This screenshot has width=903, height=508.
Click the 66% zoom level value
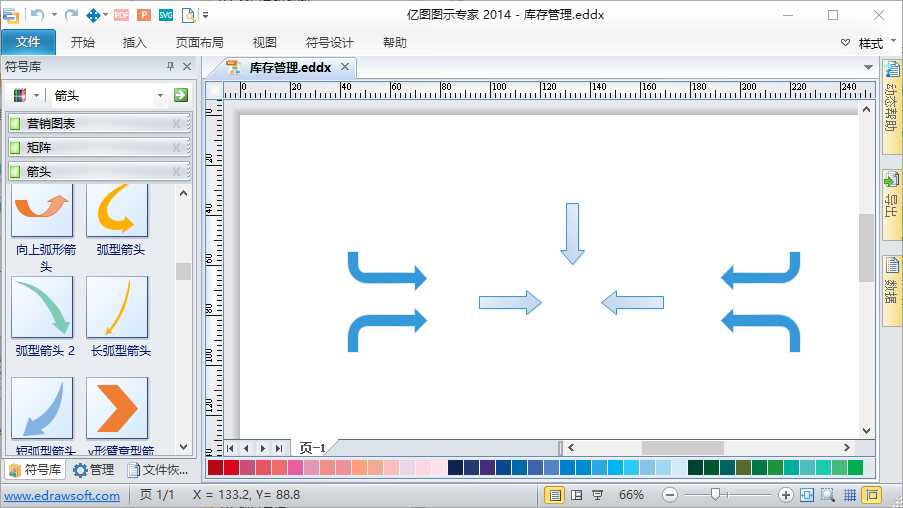pyautogui.click(x=631, y=495)
